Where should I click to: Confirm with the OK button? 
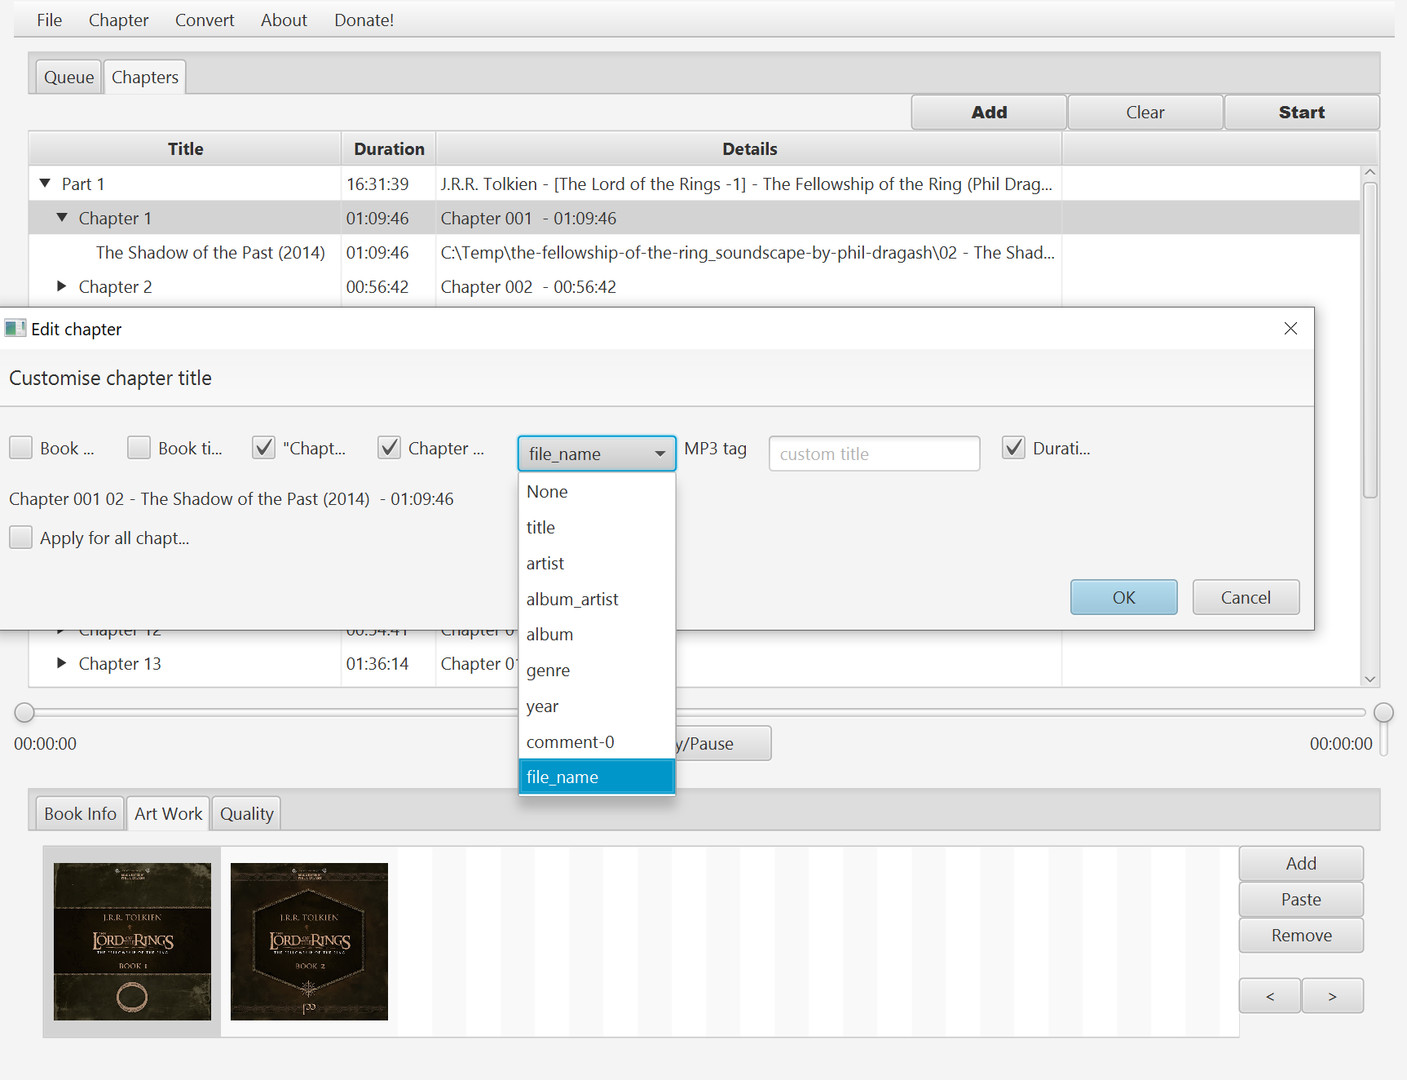[x=1123, y=597]
